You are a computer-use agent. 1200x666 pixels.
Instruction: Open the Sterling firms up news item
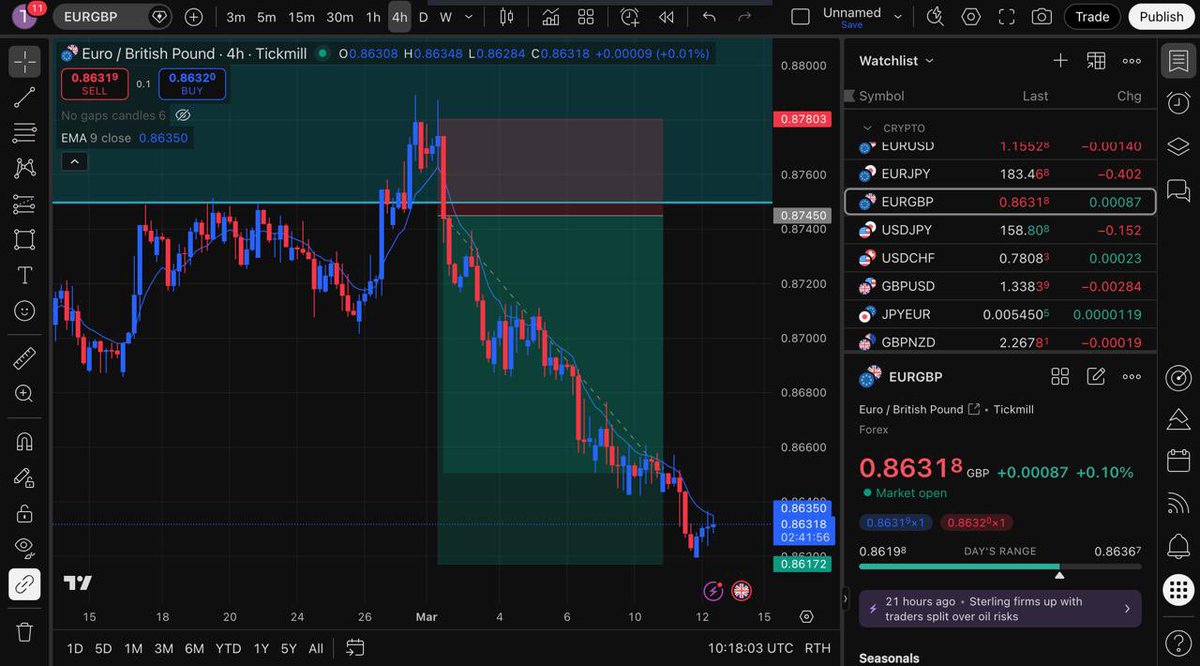pos(1000,608)
